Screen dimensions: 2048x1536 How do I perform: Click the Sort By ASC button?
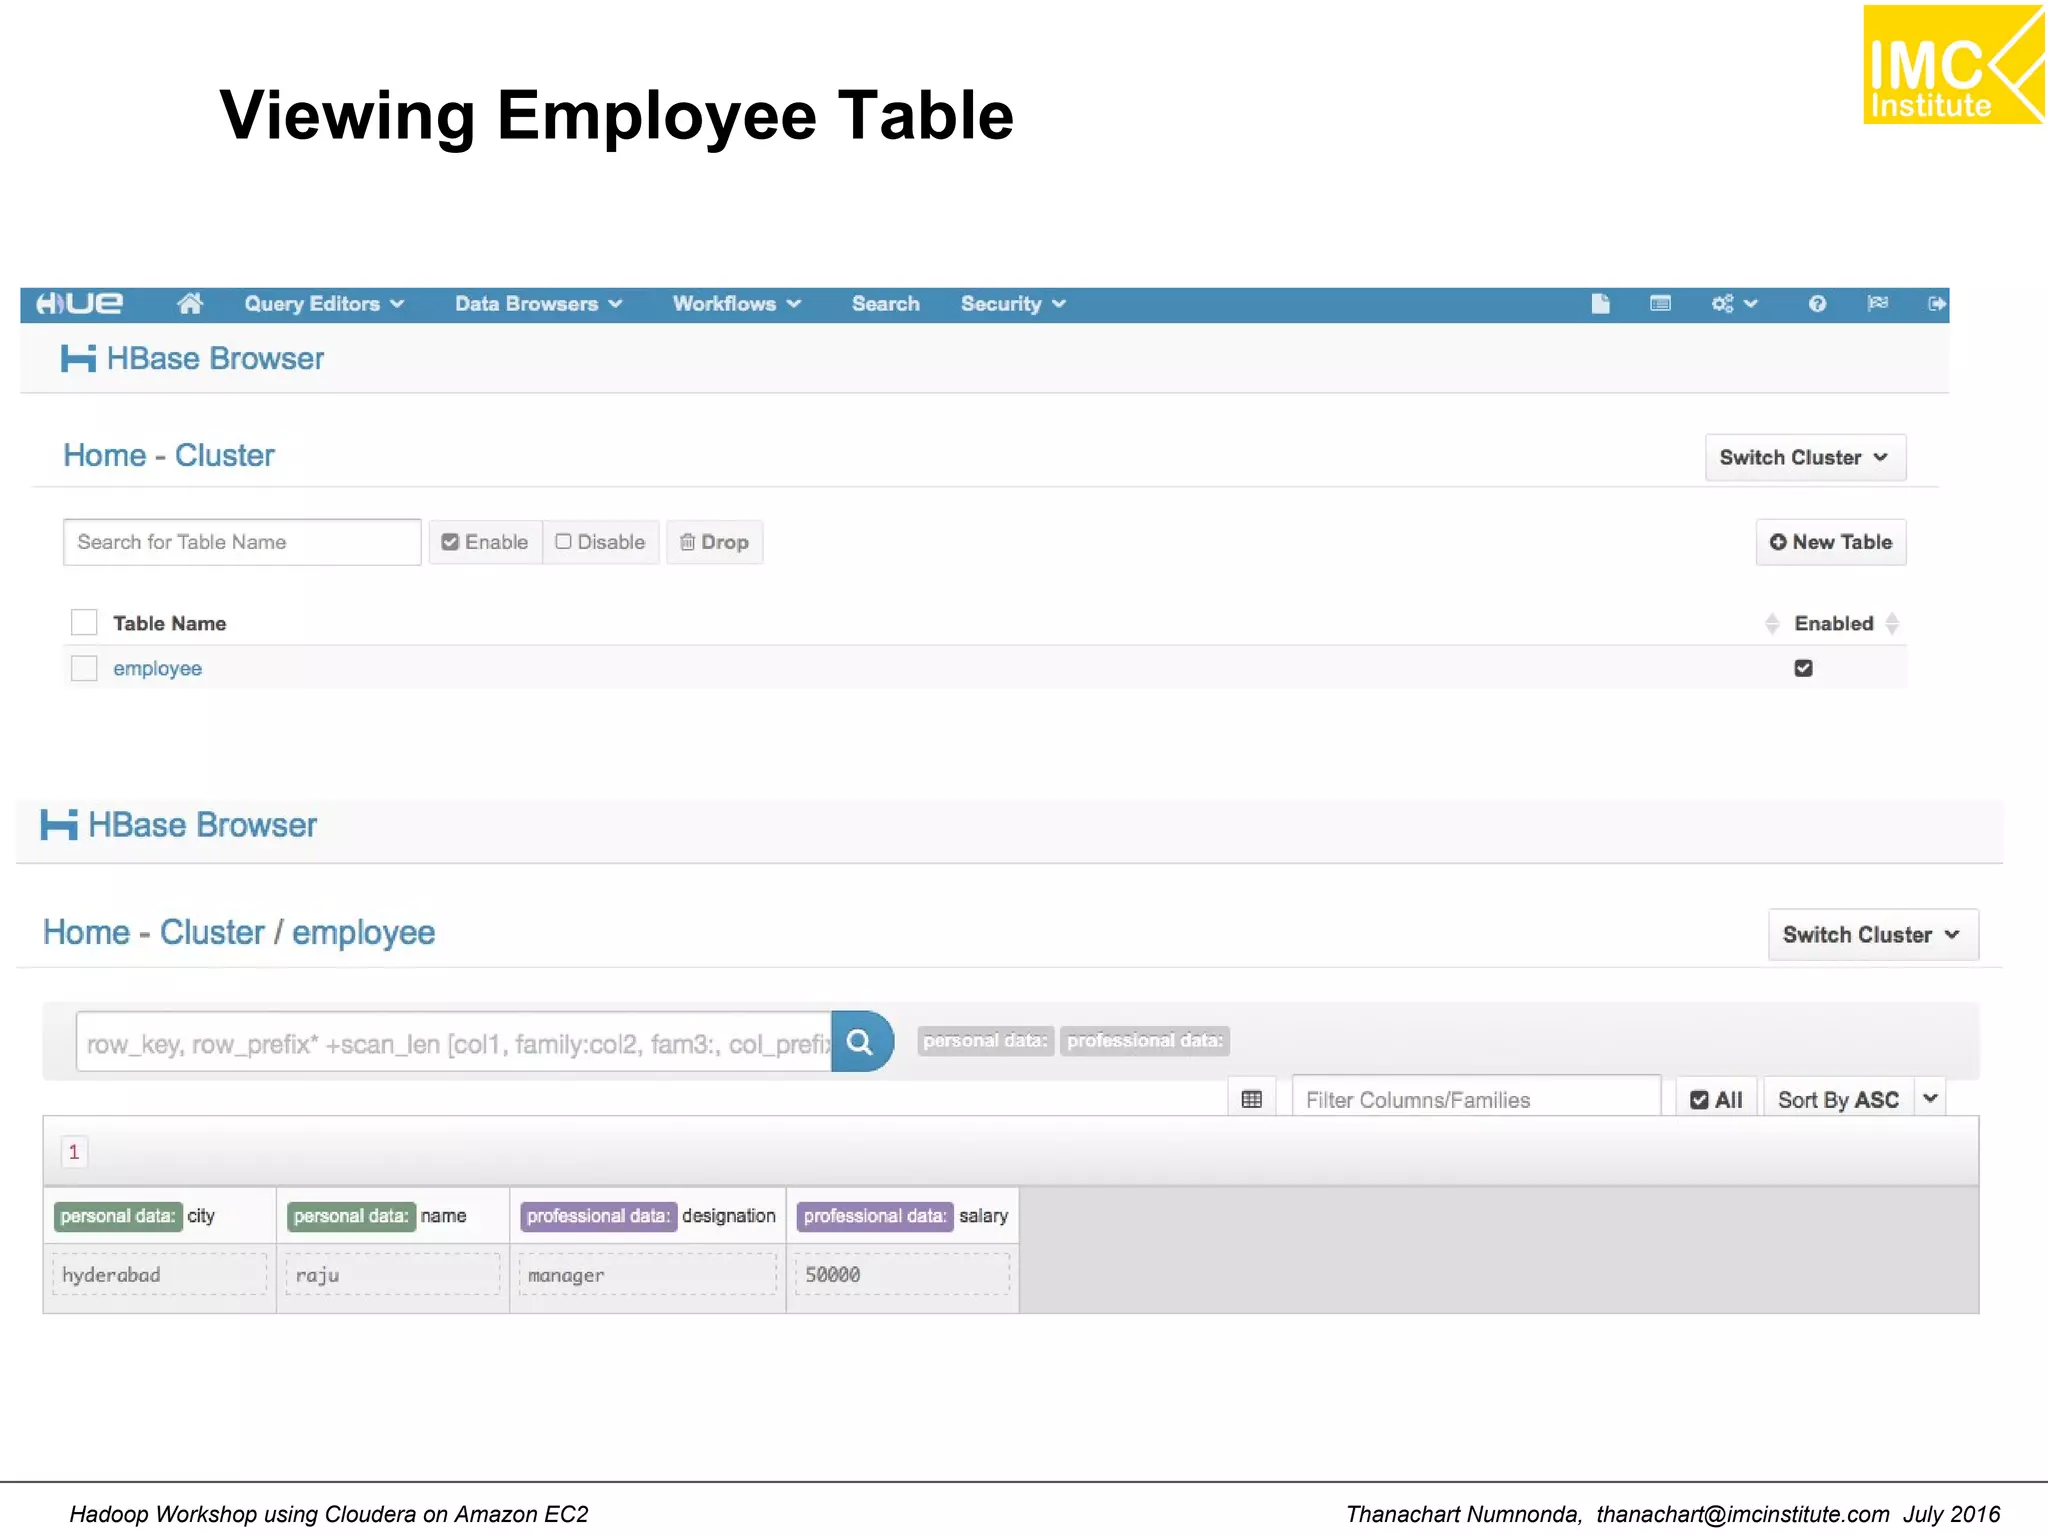[x=1838, y=1099]
